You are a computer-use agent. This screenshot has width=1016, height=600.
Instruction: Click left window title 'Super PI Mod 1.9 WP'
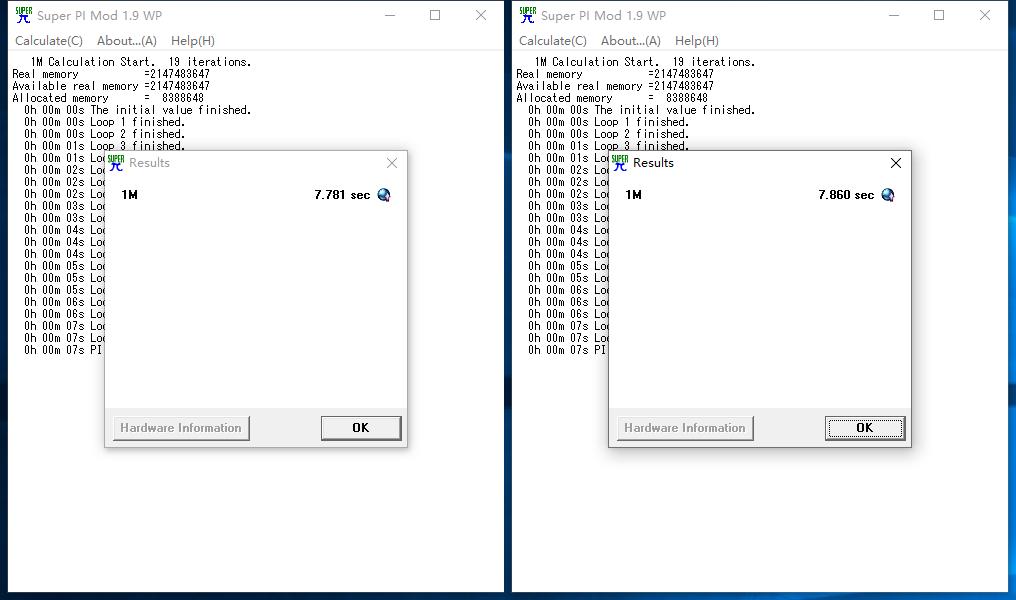click(100, 16)
